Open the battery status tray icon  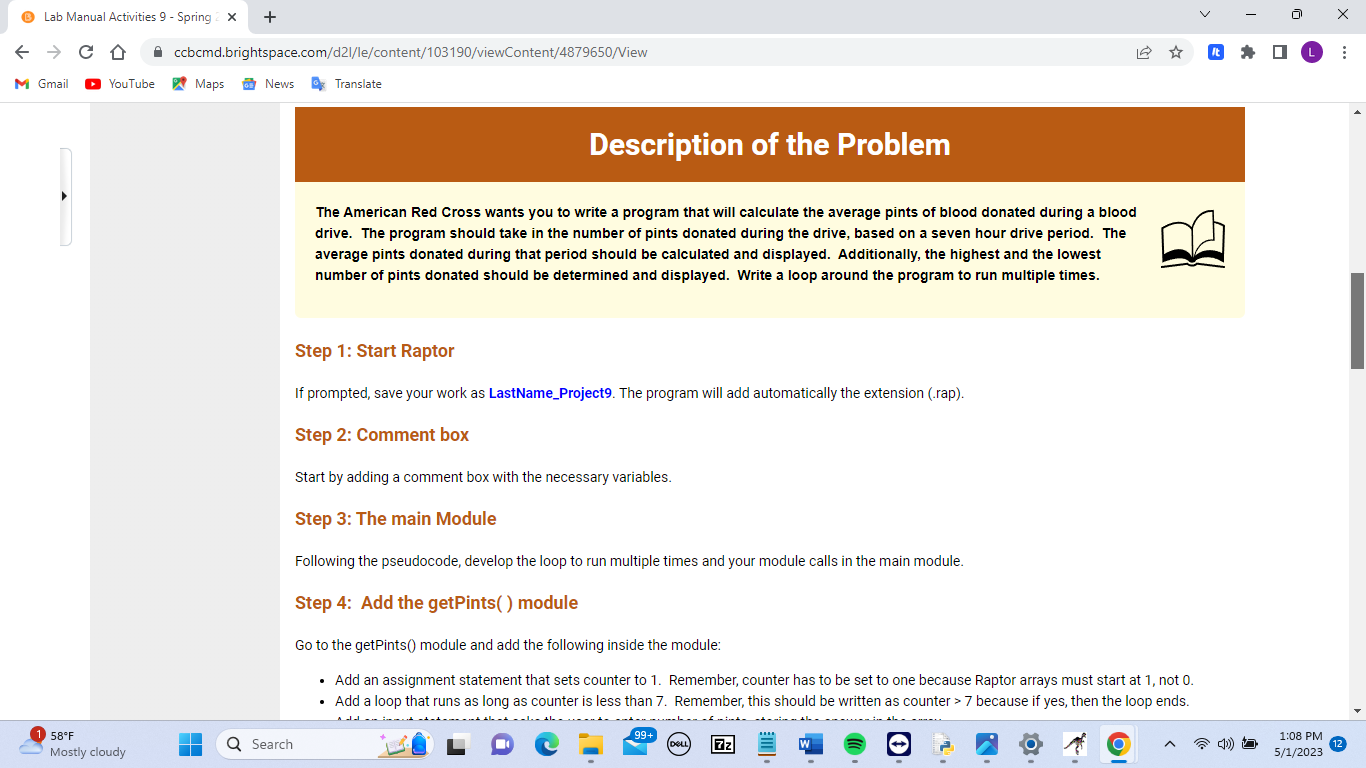(x=1249, y=744)
